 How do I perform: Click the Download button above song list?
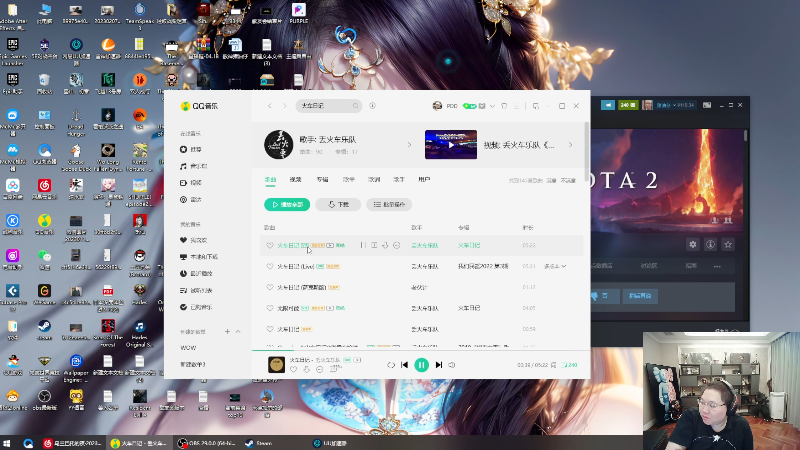click(338, 205)
